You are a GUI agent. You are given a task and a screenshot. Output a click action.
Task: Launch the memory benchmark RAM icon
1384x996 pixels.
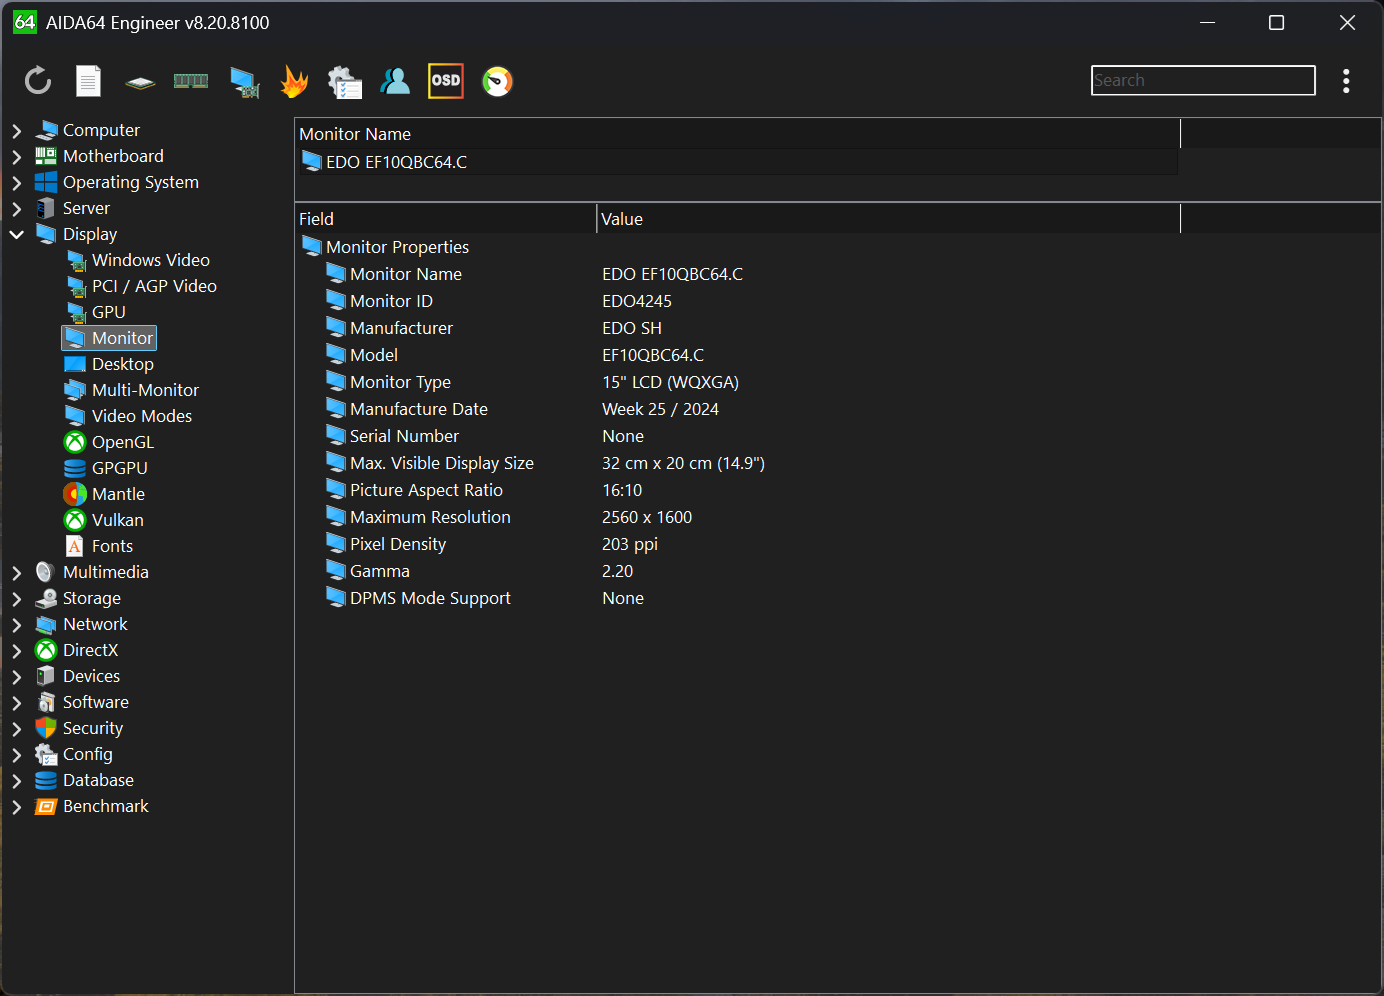(x=191, y=81)
